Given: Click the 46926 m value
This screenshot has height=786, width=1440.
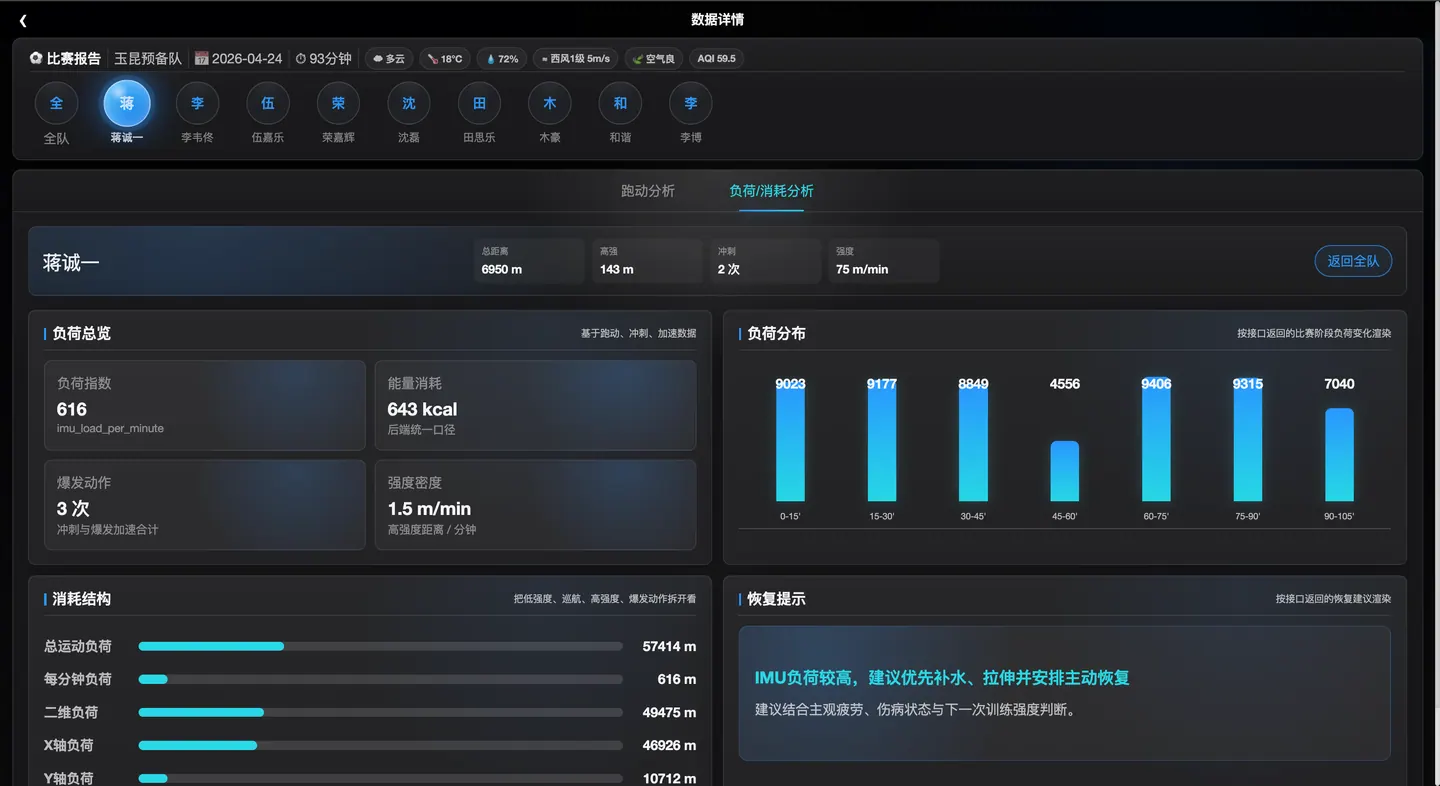Looking at the screenshot, I should (x=669, y=746).
